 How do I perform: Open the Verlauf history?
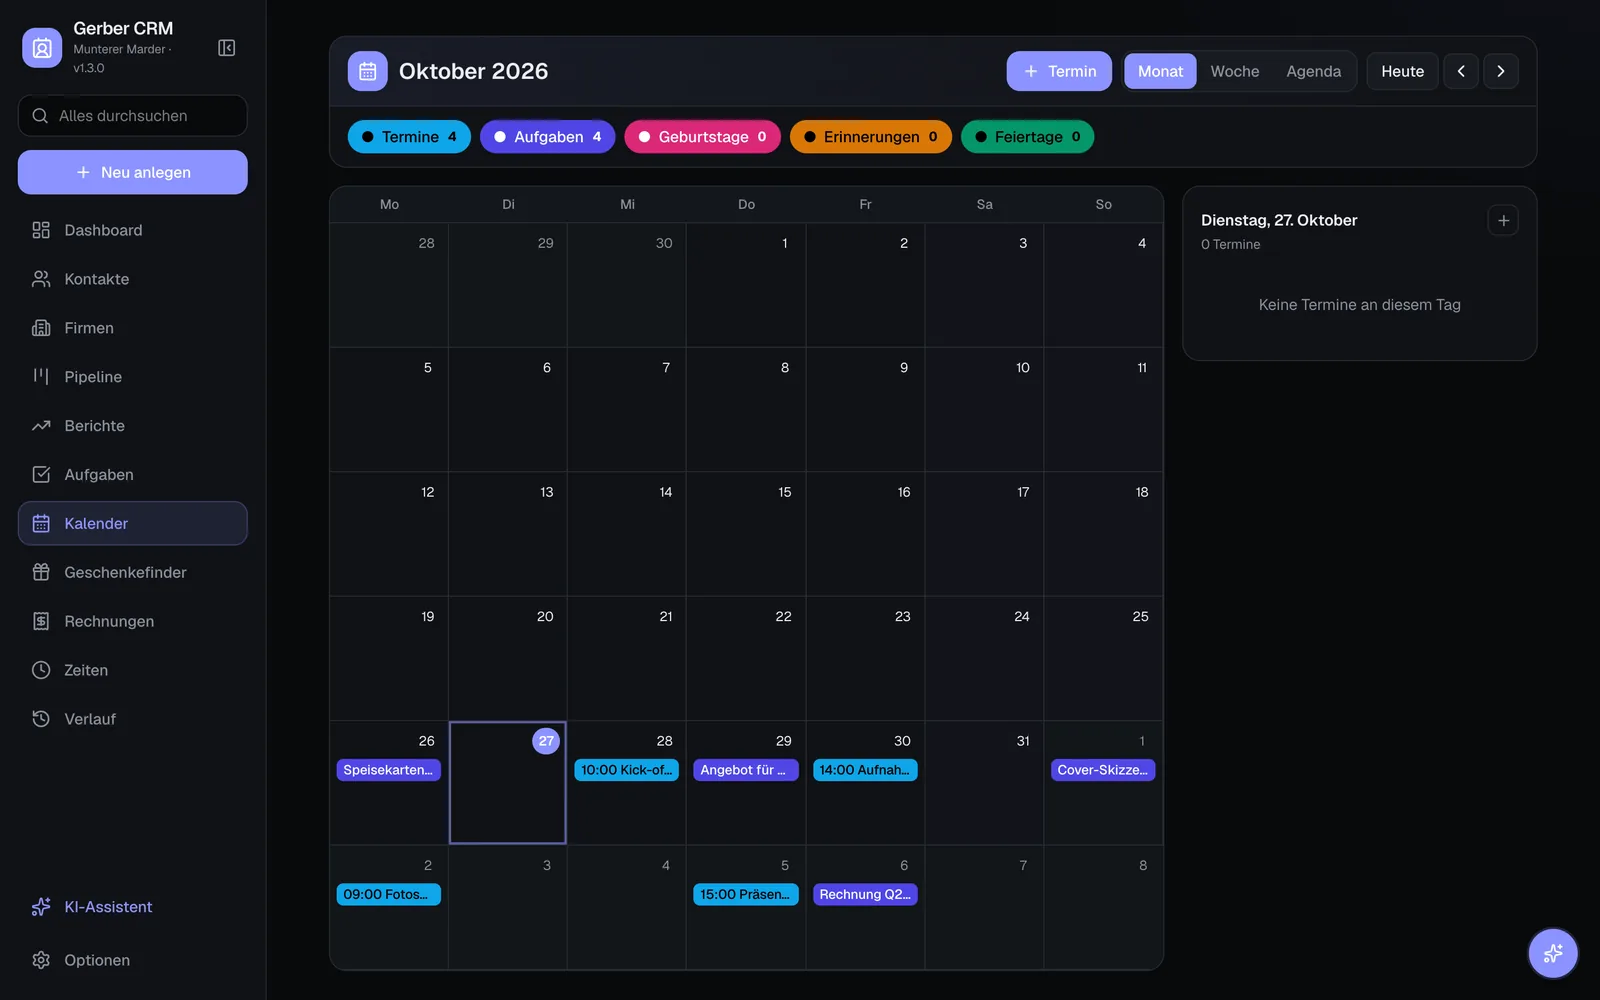(x=133, y=719)
